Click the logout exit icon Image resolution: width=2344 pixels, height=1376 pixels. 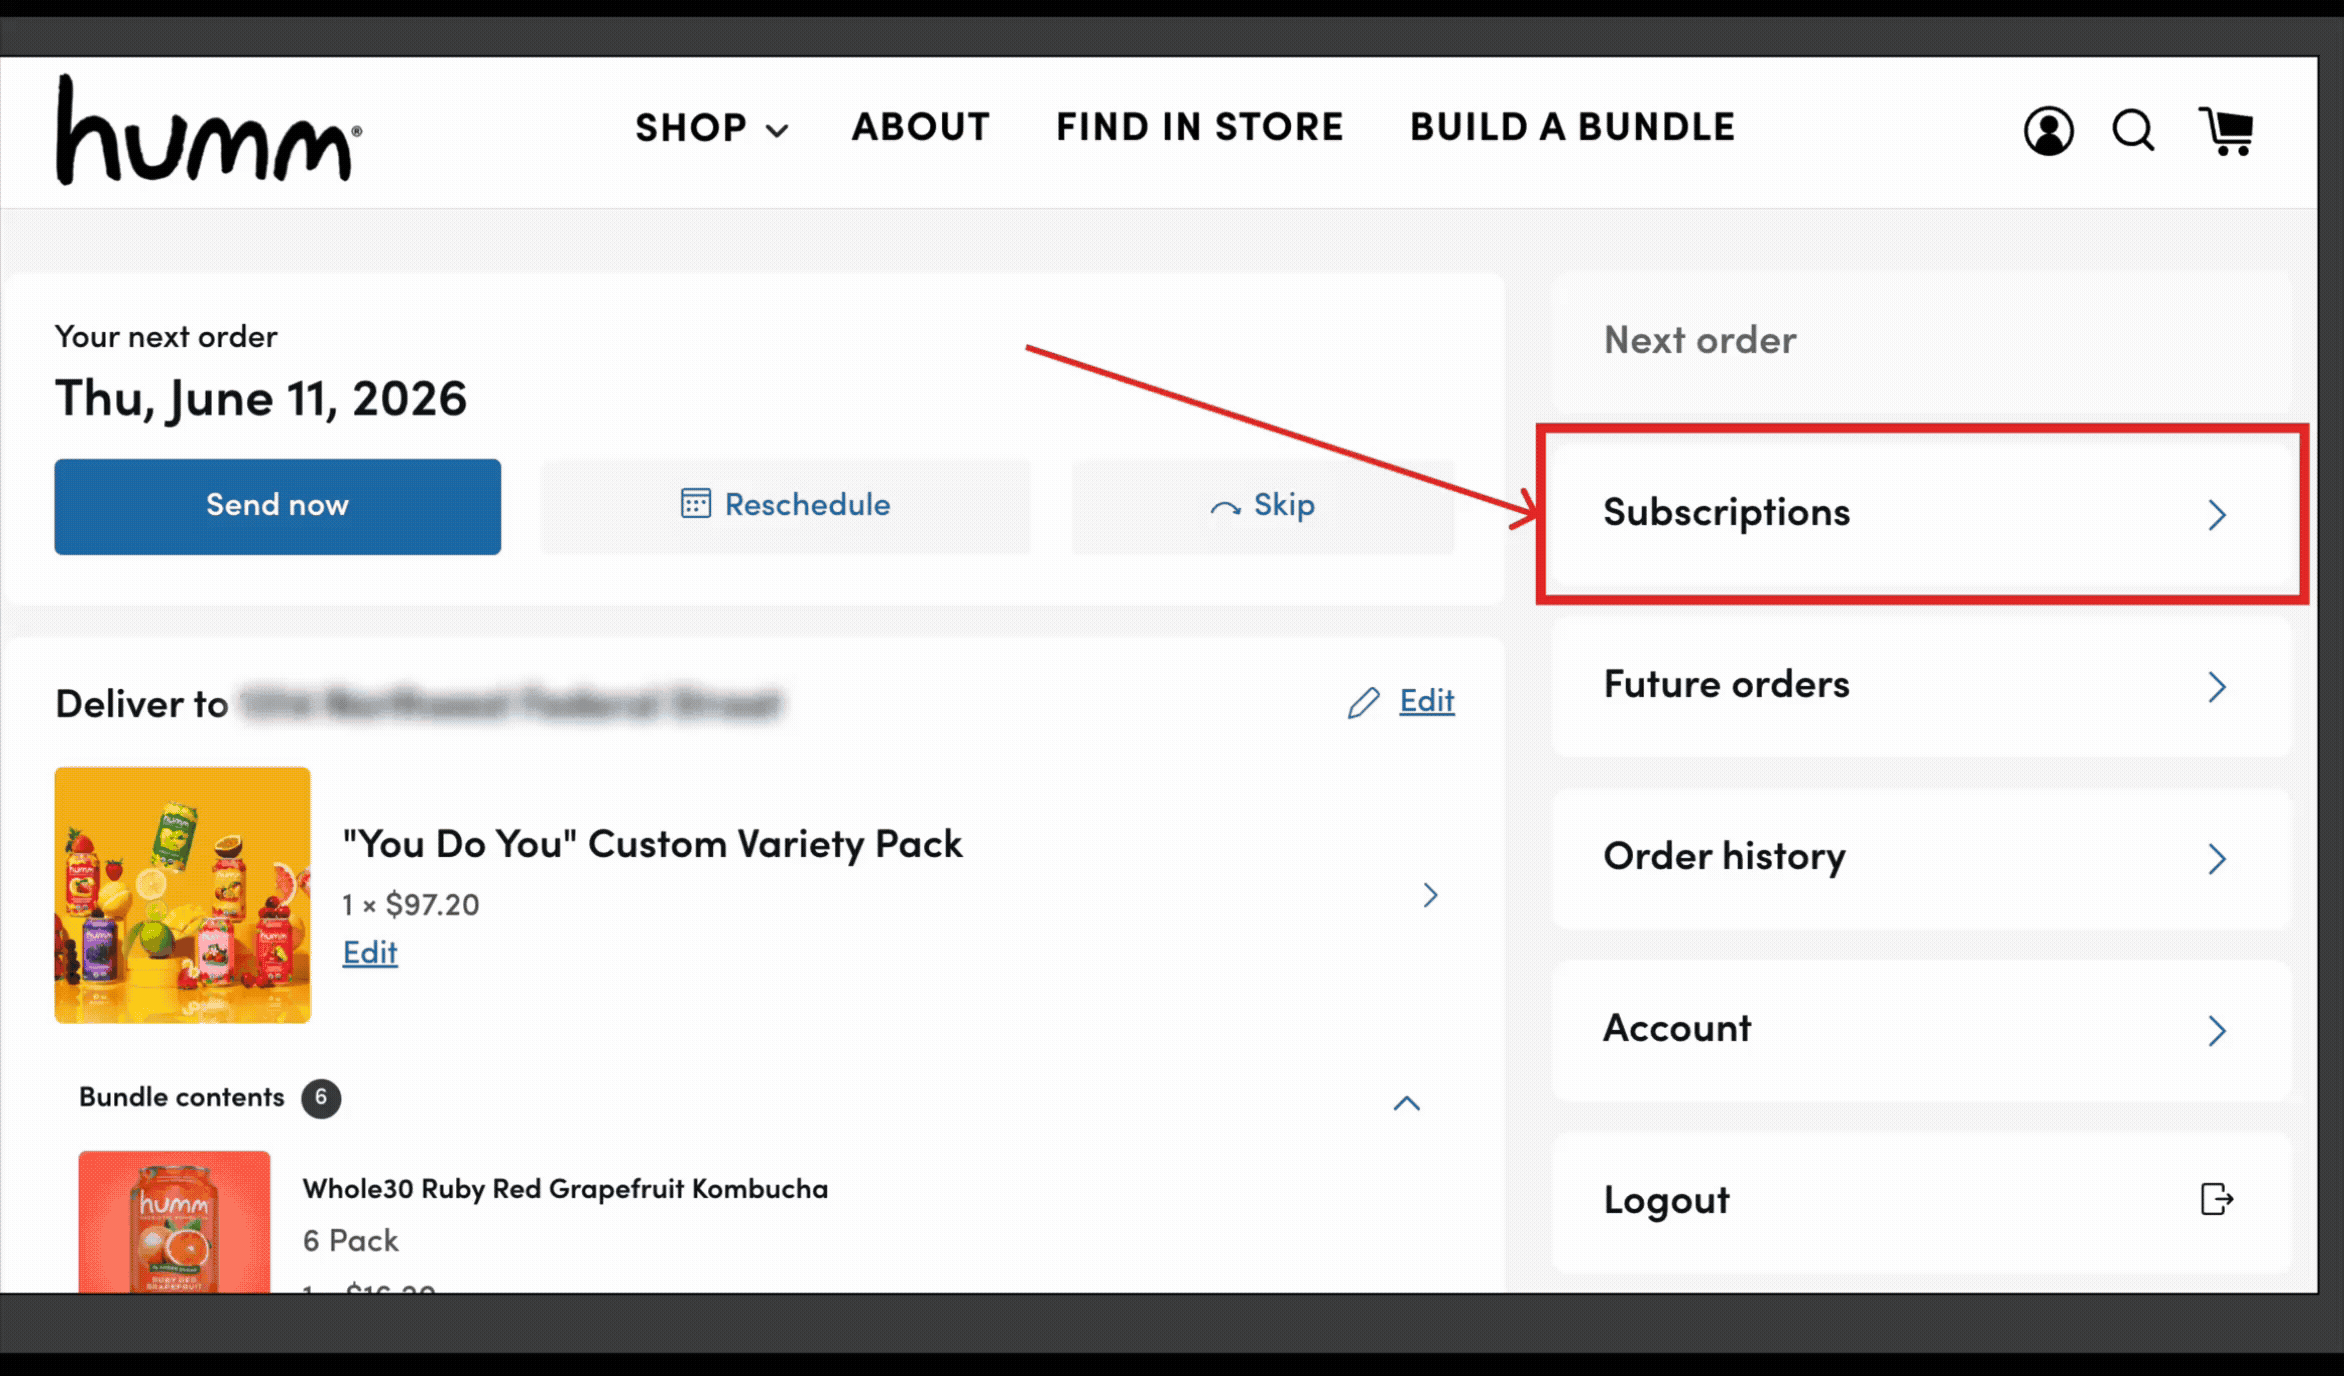(x=2217, y=1198)
